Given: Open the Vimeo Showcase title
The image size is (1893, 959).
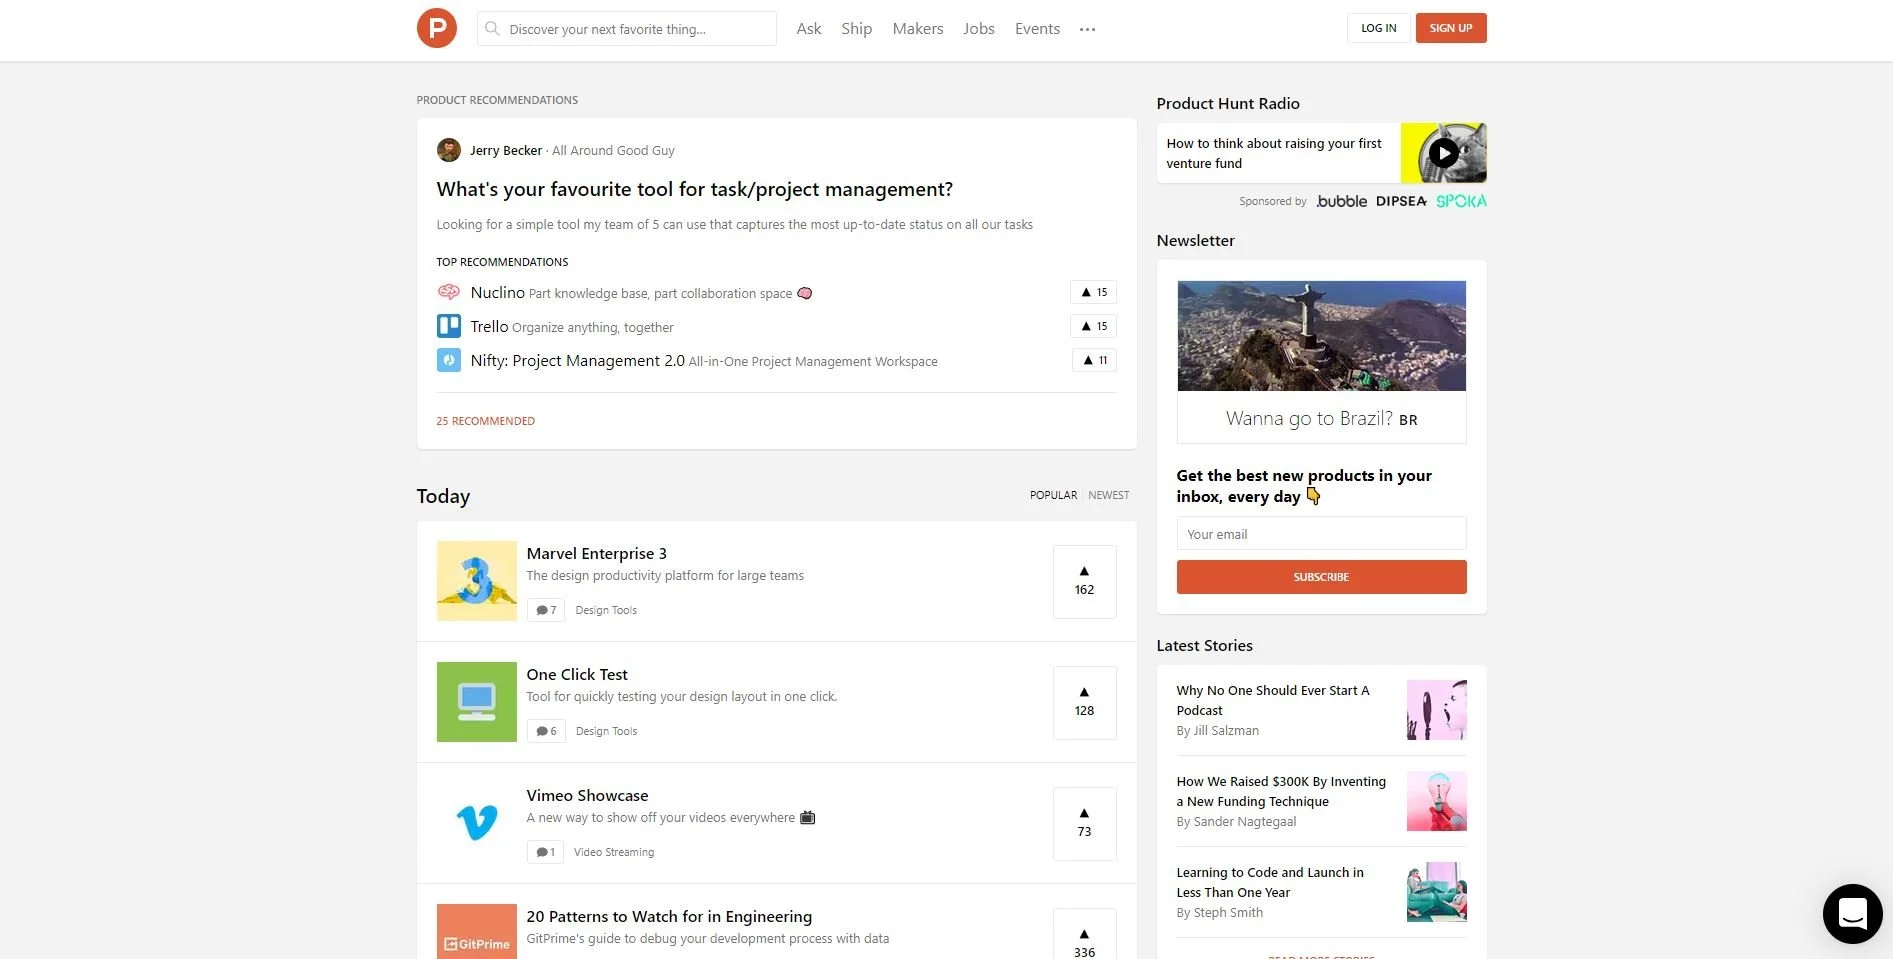Looking at the screenshot, I should pos(587,795).
